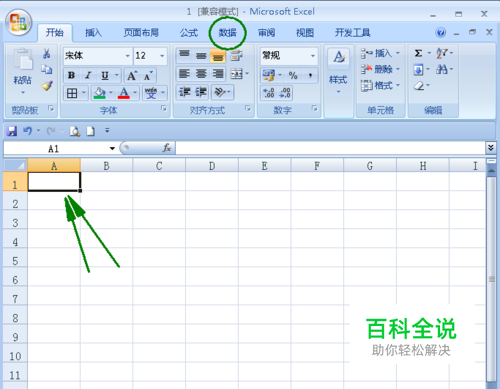Open the font name 宋体 dropdown
Viewport: 500px width, 389px height.
[x=128, y=56]
